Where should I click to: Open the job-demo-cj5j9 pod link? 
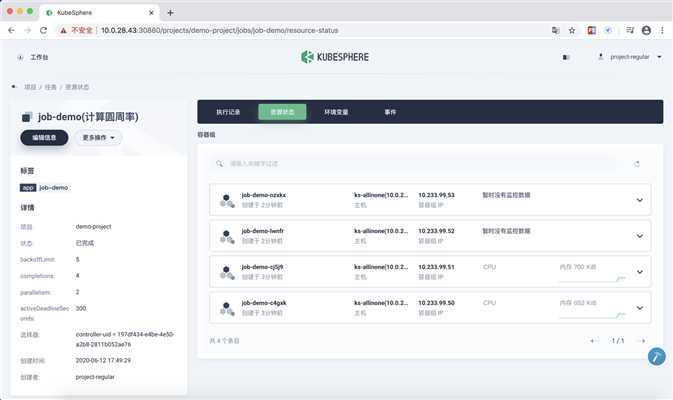262,267
